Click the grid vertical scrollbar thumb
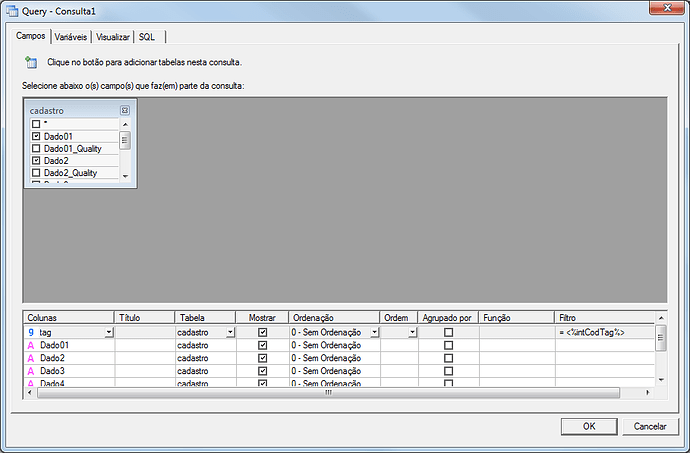The image size is (690, 453). point(661,338)
